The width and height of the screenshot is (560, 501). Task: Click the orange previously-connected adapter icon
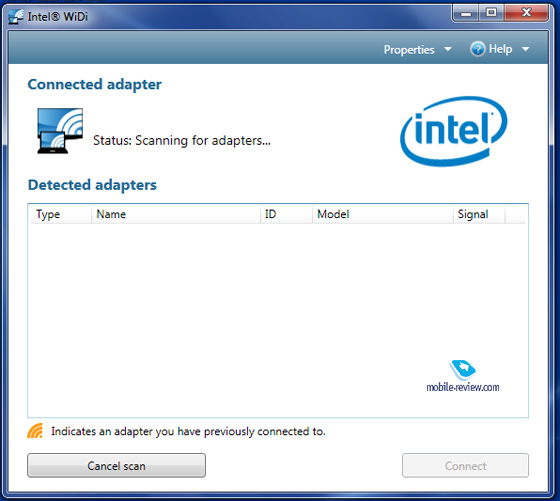[x=35, y=431]
